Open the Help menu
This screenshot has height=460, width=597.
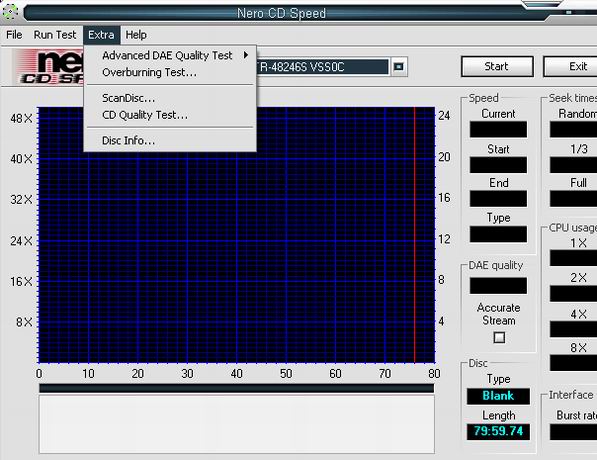[x=136, y=35]
